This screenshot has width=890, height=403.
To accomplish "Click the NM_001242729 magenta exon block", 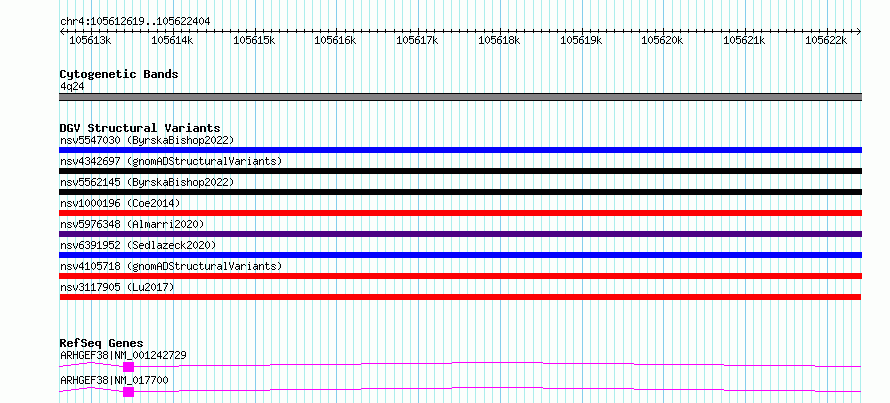I will [x=128, y=367].
